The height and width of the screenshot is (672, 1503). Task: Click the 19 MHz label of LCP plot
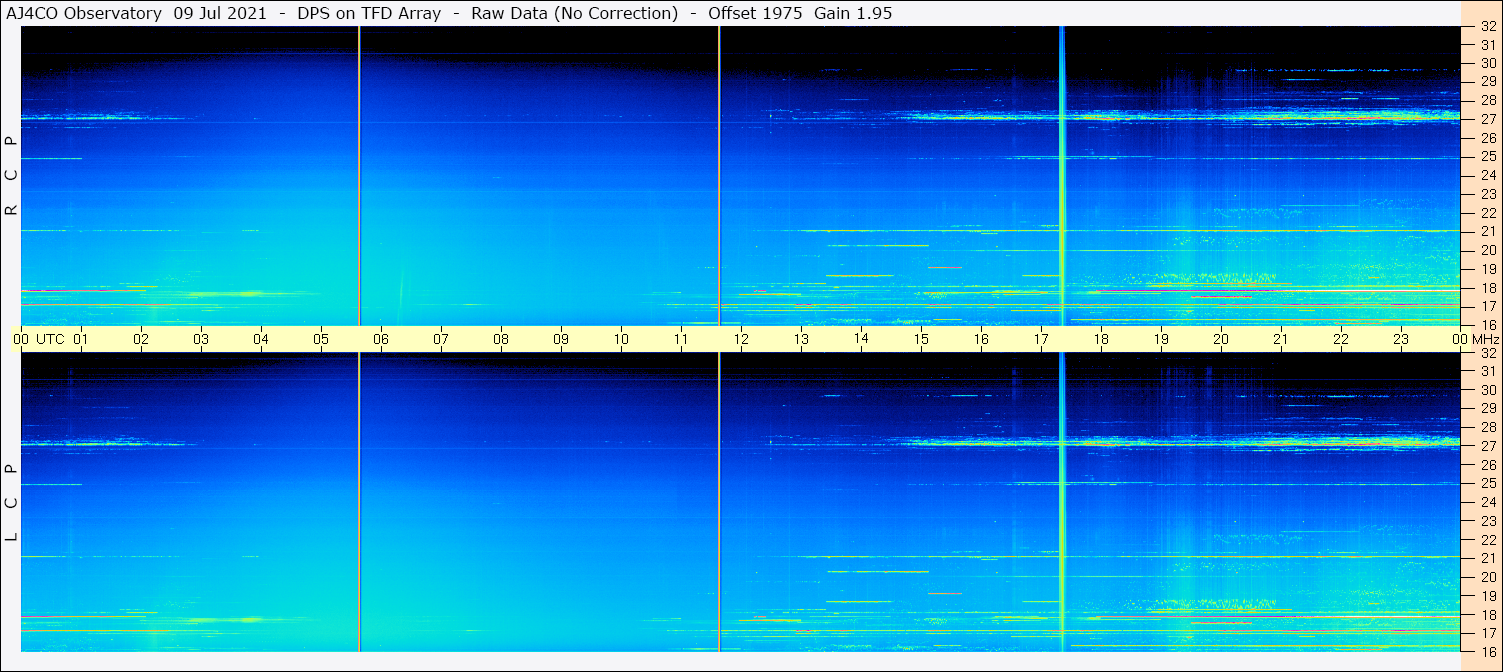click(1488, 596)
